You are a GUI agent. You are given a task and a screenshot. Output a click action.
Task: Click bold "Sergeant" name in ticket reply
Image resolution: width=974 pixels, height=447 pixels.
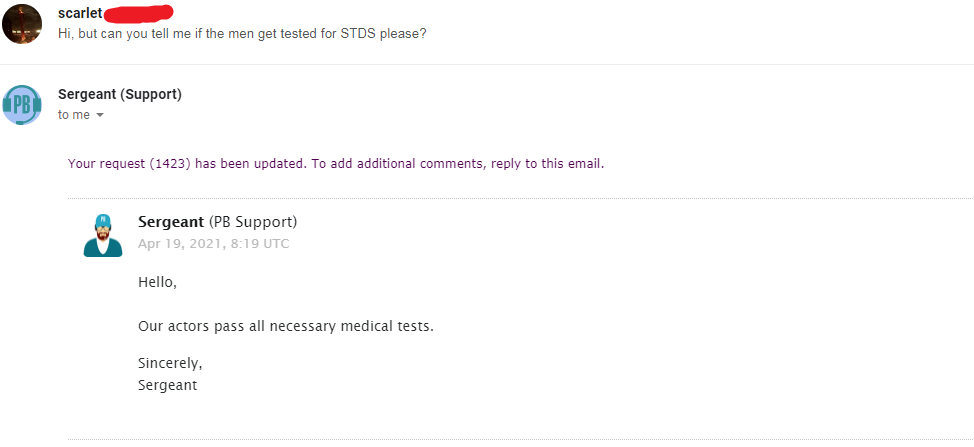point(171,222)
